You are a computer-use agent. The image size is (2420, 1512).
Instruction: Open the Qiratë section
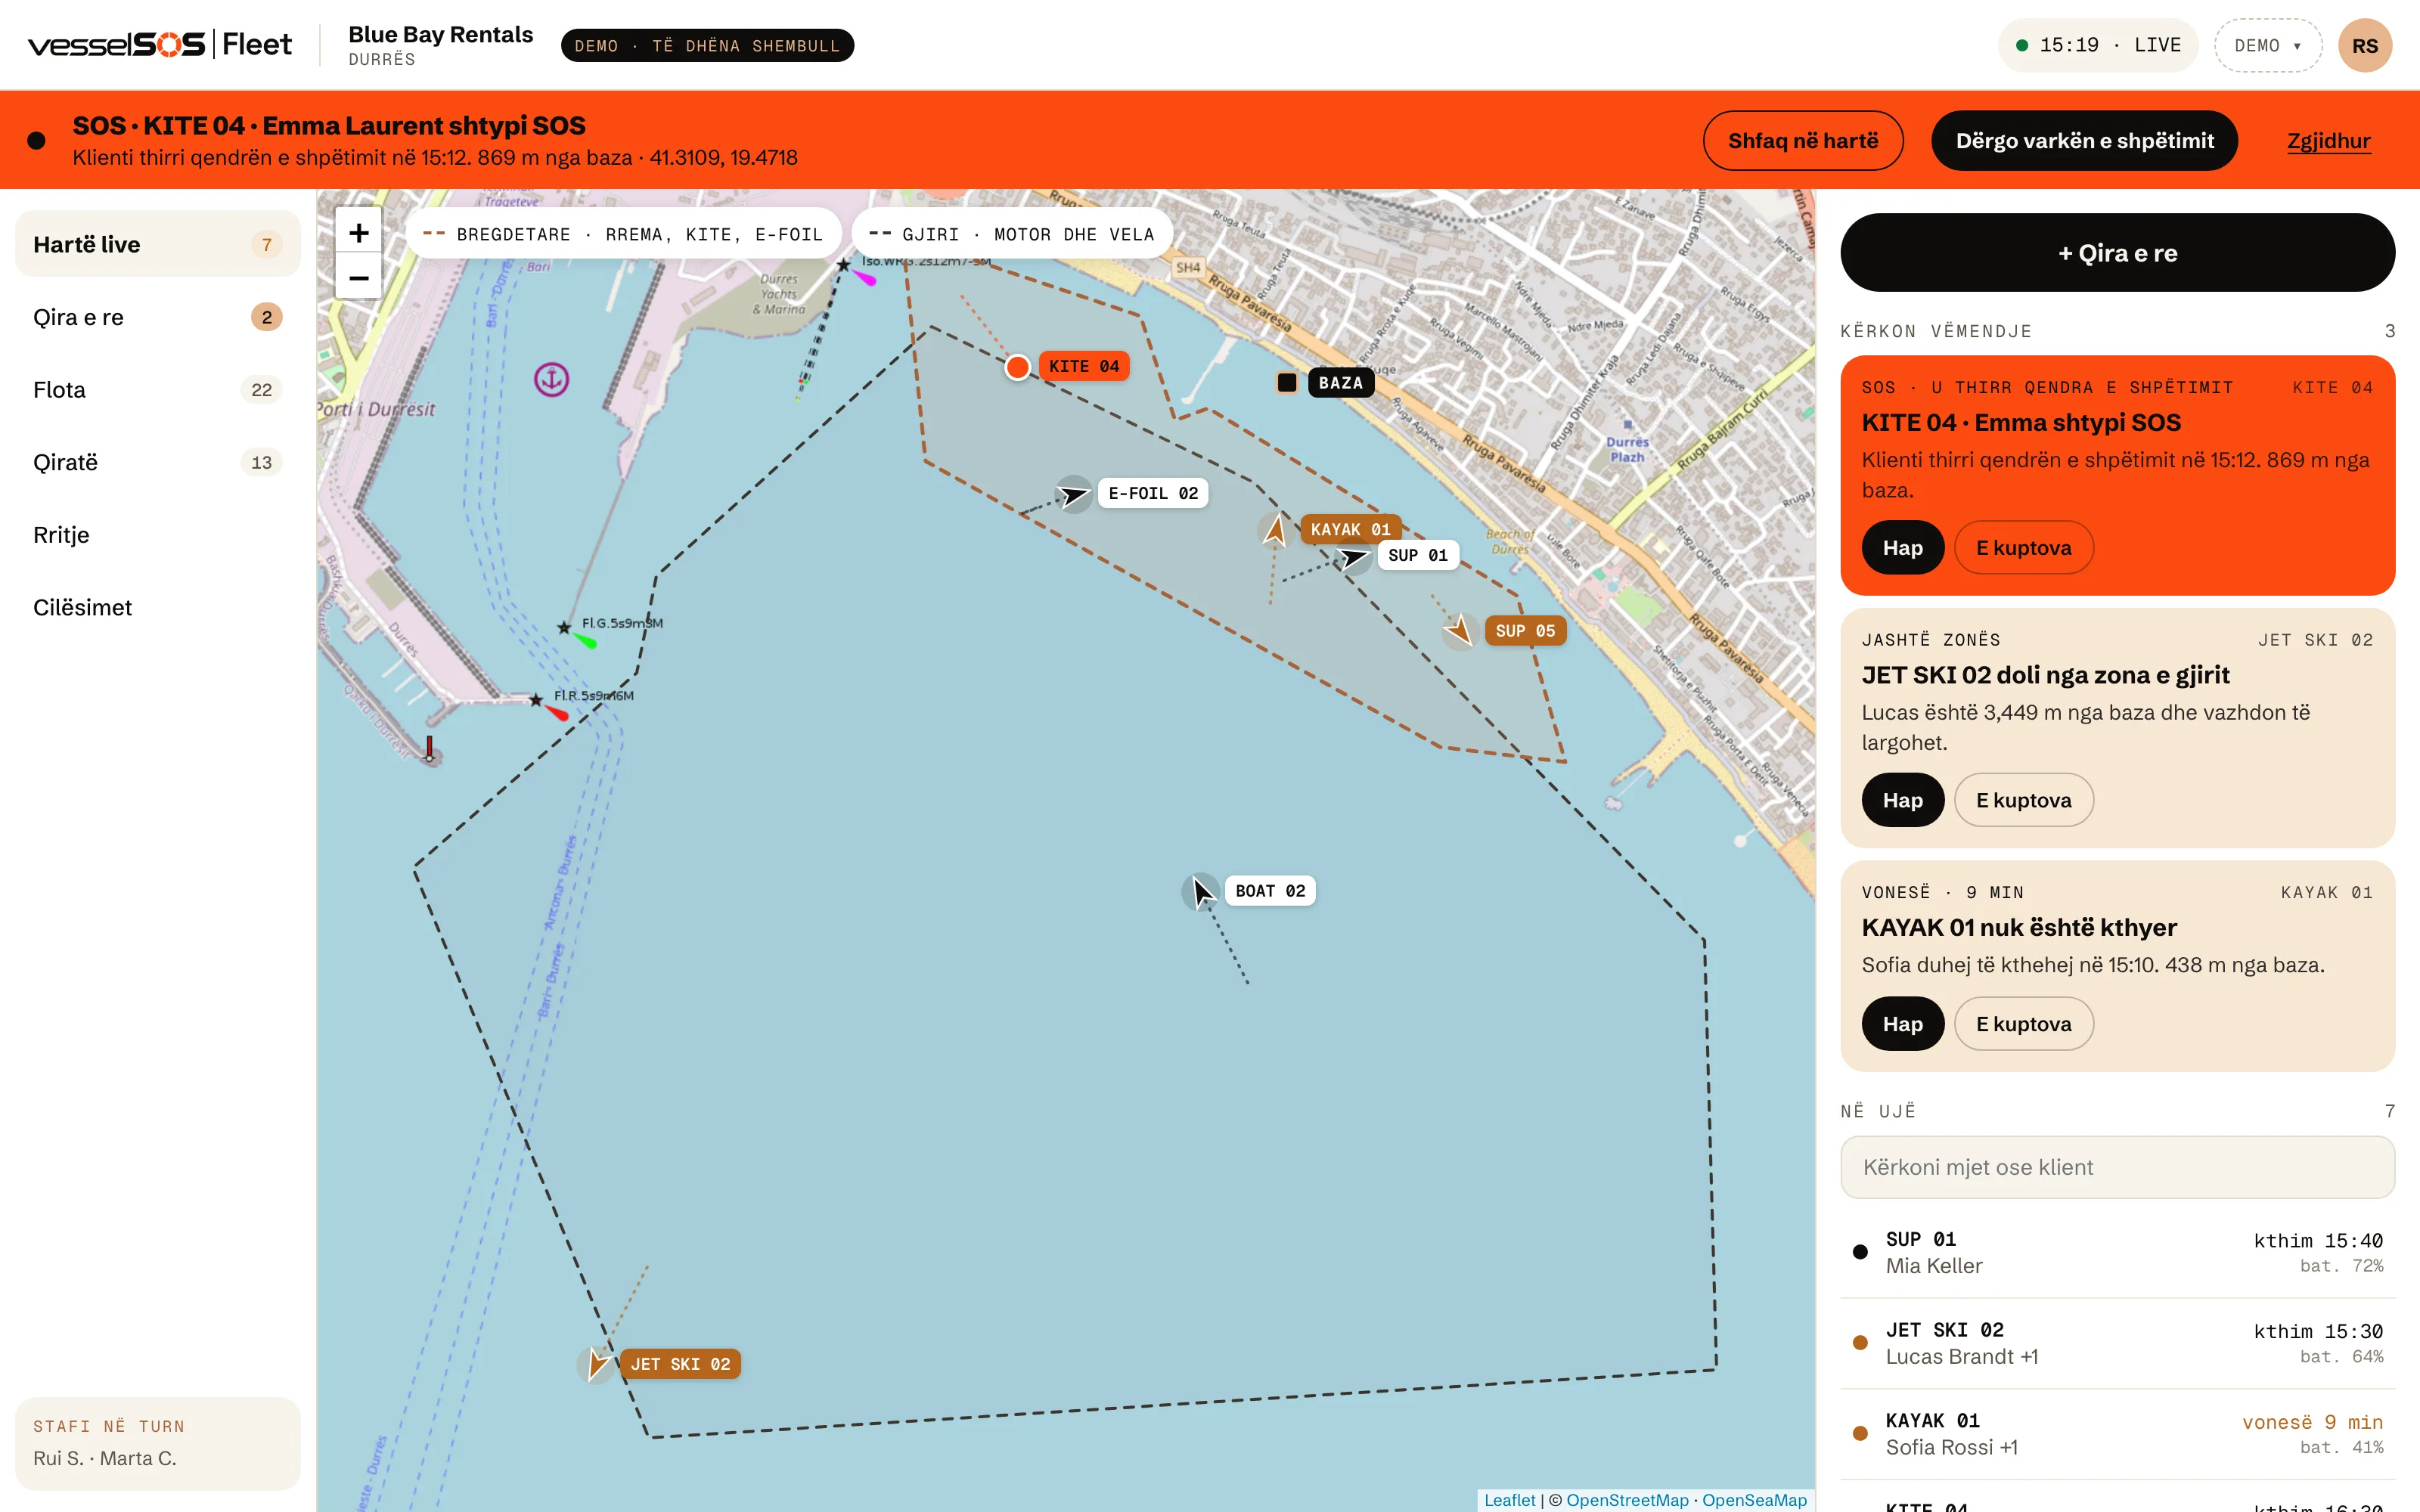158,462
